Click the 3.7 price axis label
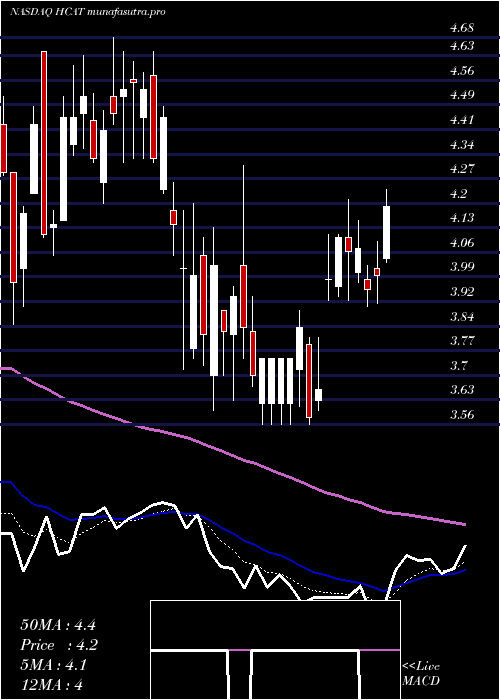500x700 pixels. pos(458,366)
